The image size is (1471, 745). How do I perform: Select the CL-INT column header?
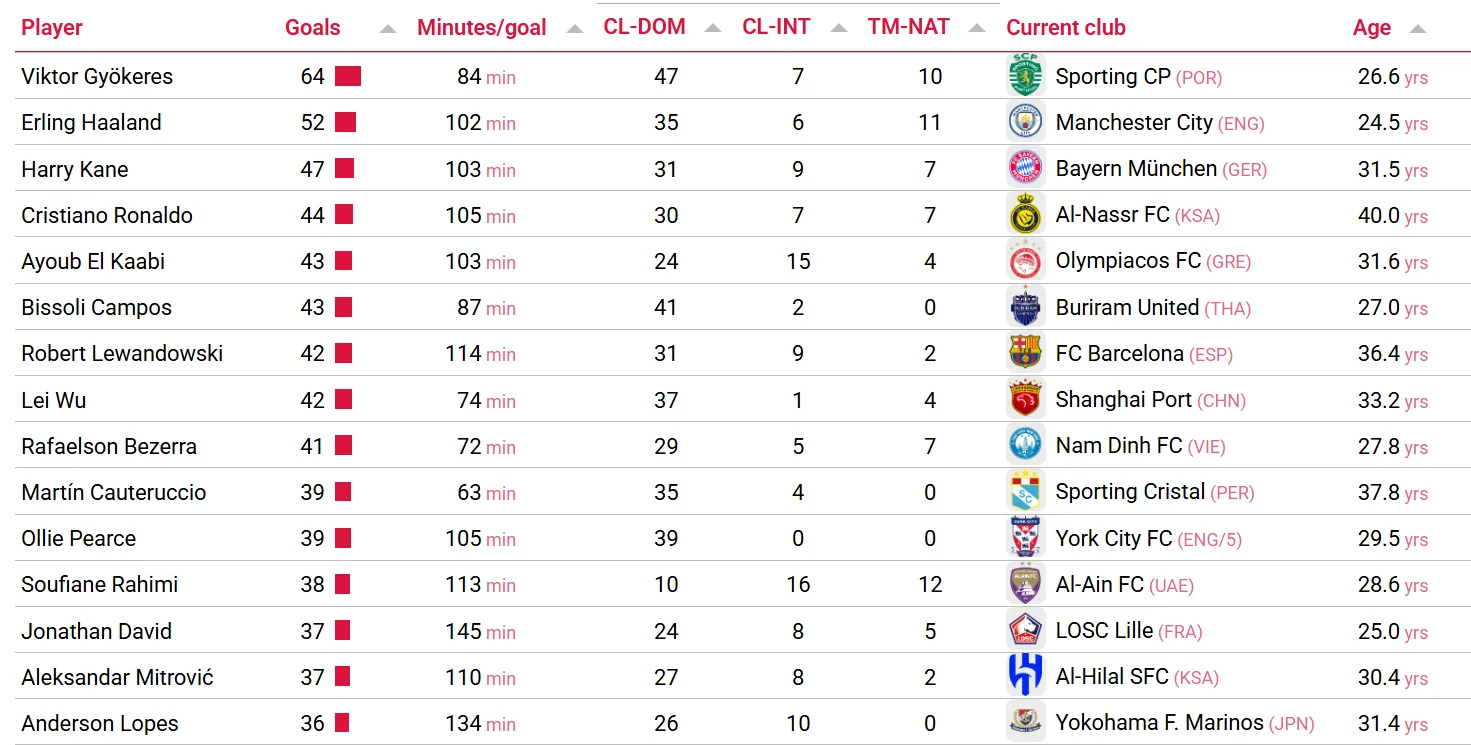point(776,27)
